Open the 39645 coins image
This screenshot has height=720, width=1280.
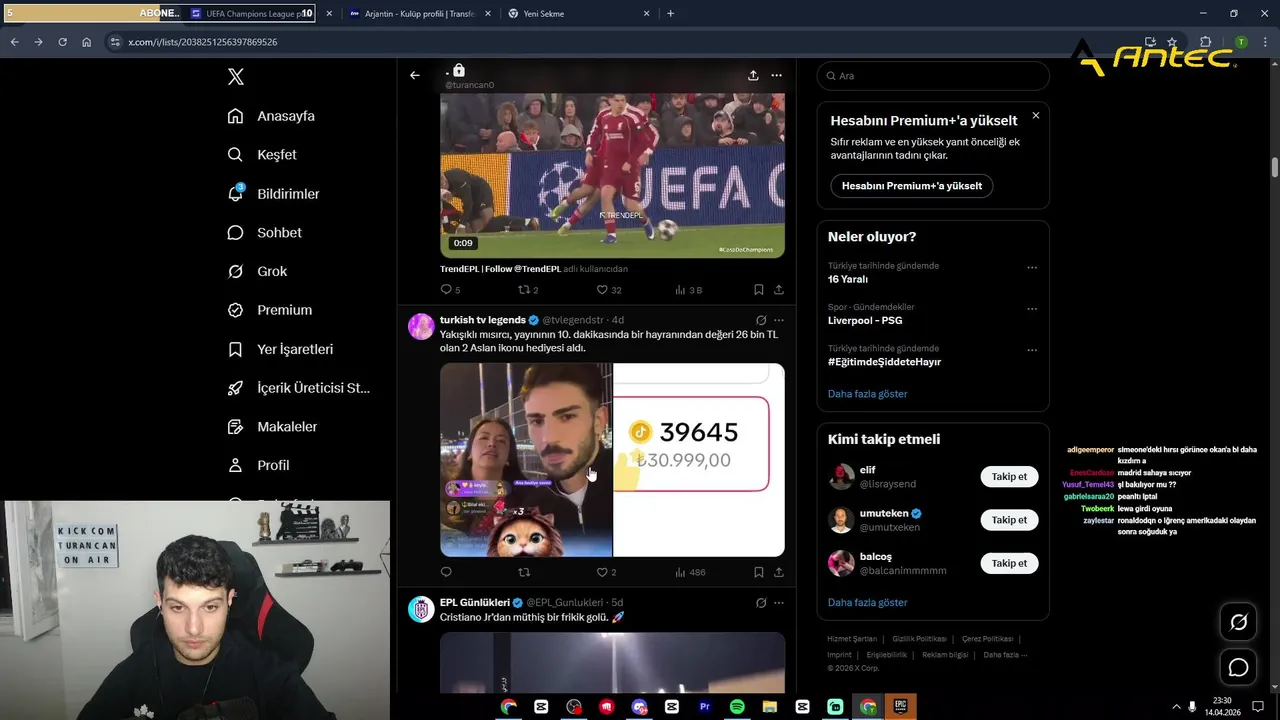tap(699, 460)
